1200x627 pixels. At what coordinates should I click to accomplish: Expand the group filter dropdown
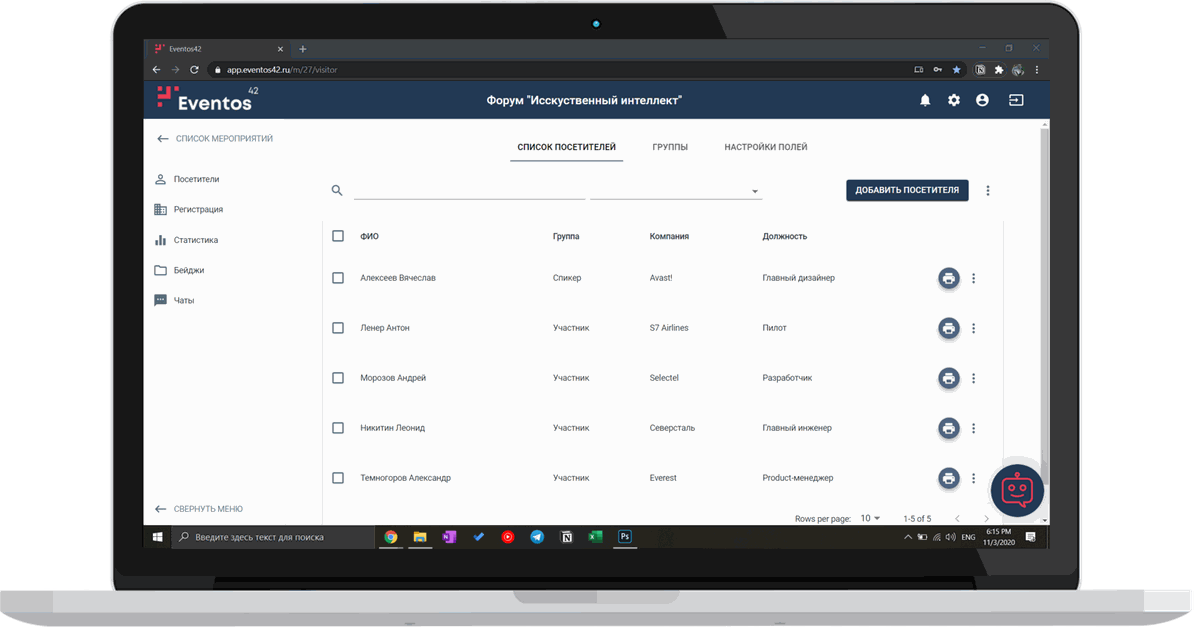pyautogui.click(x=755, y=191)
